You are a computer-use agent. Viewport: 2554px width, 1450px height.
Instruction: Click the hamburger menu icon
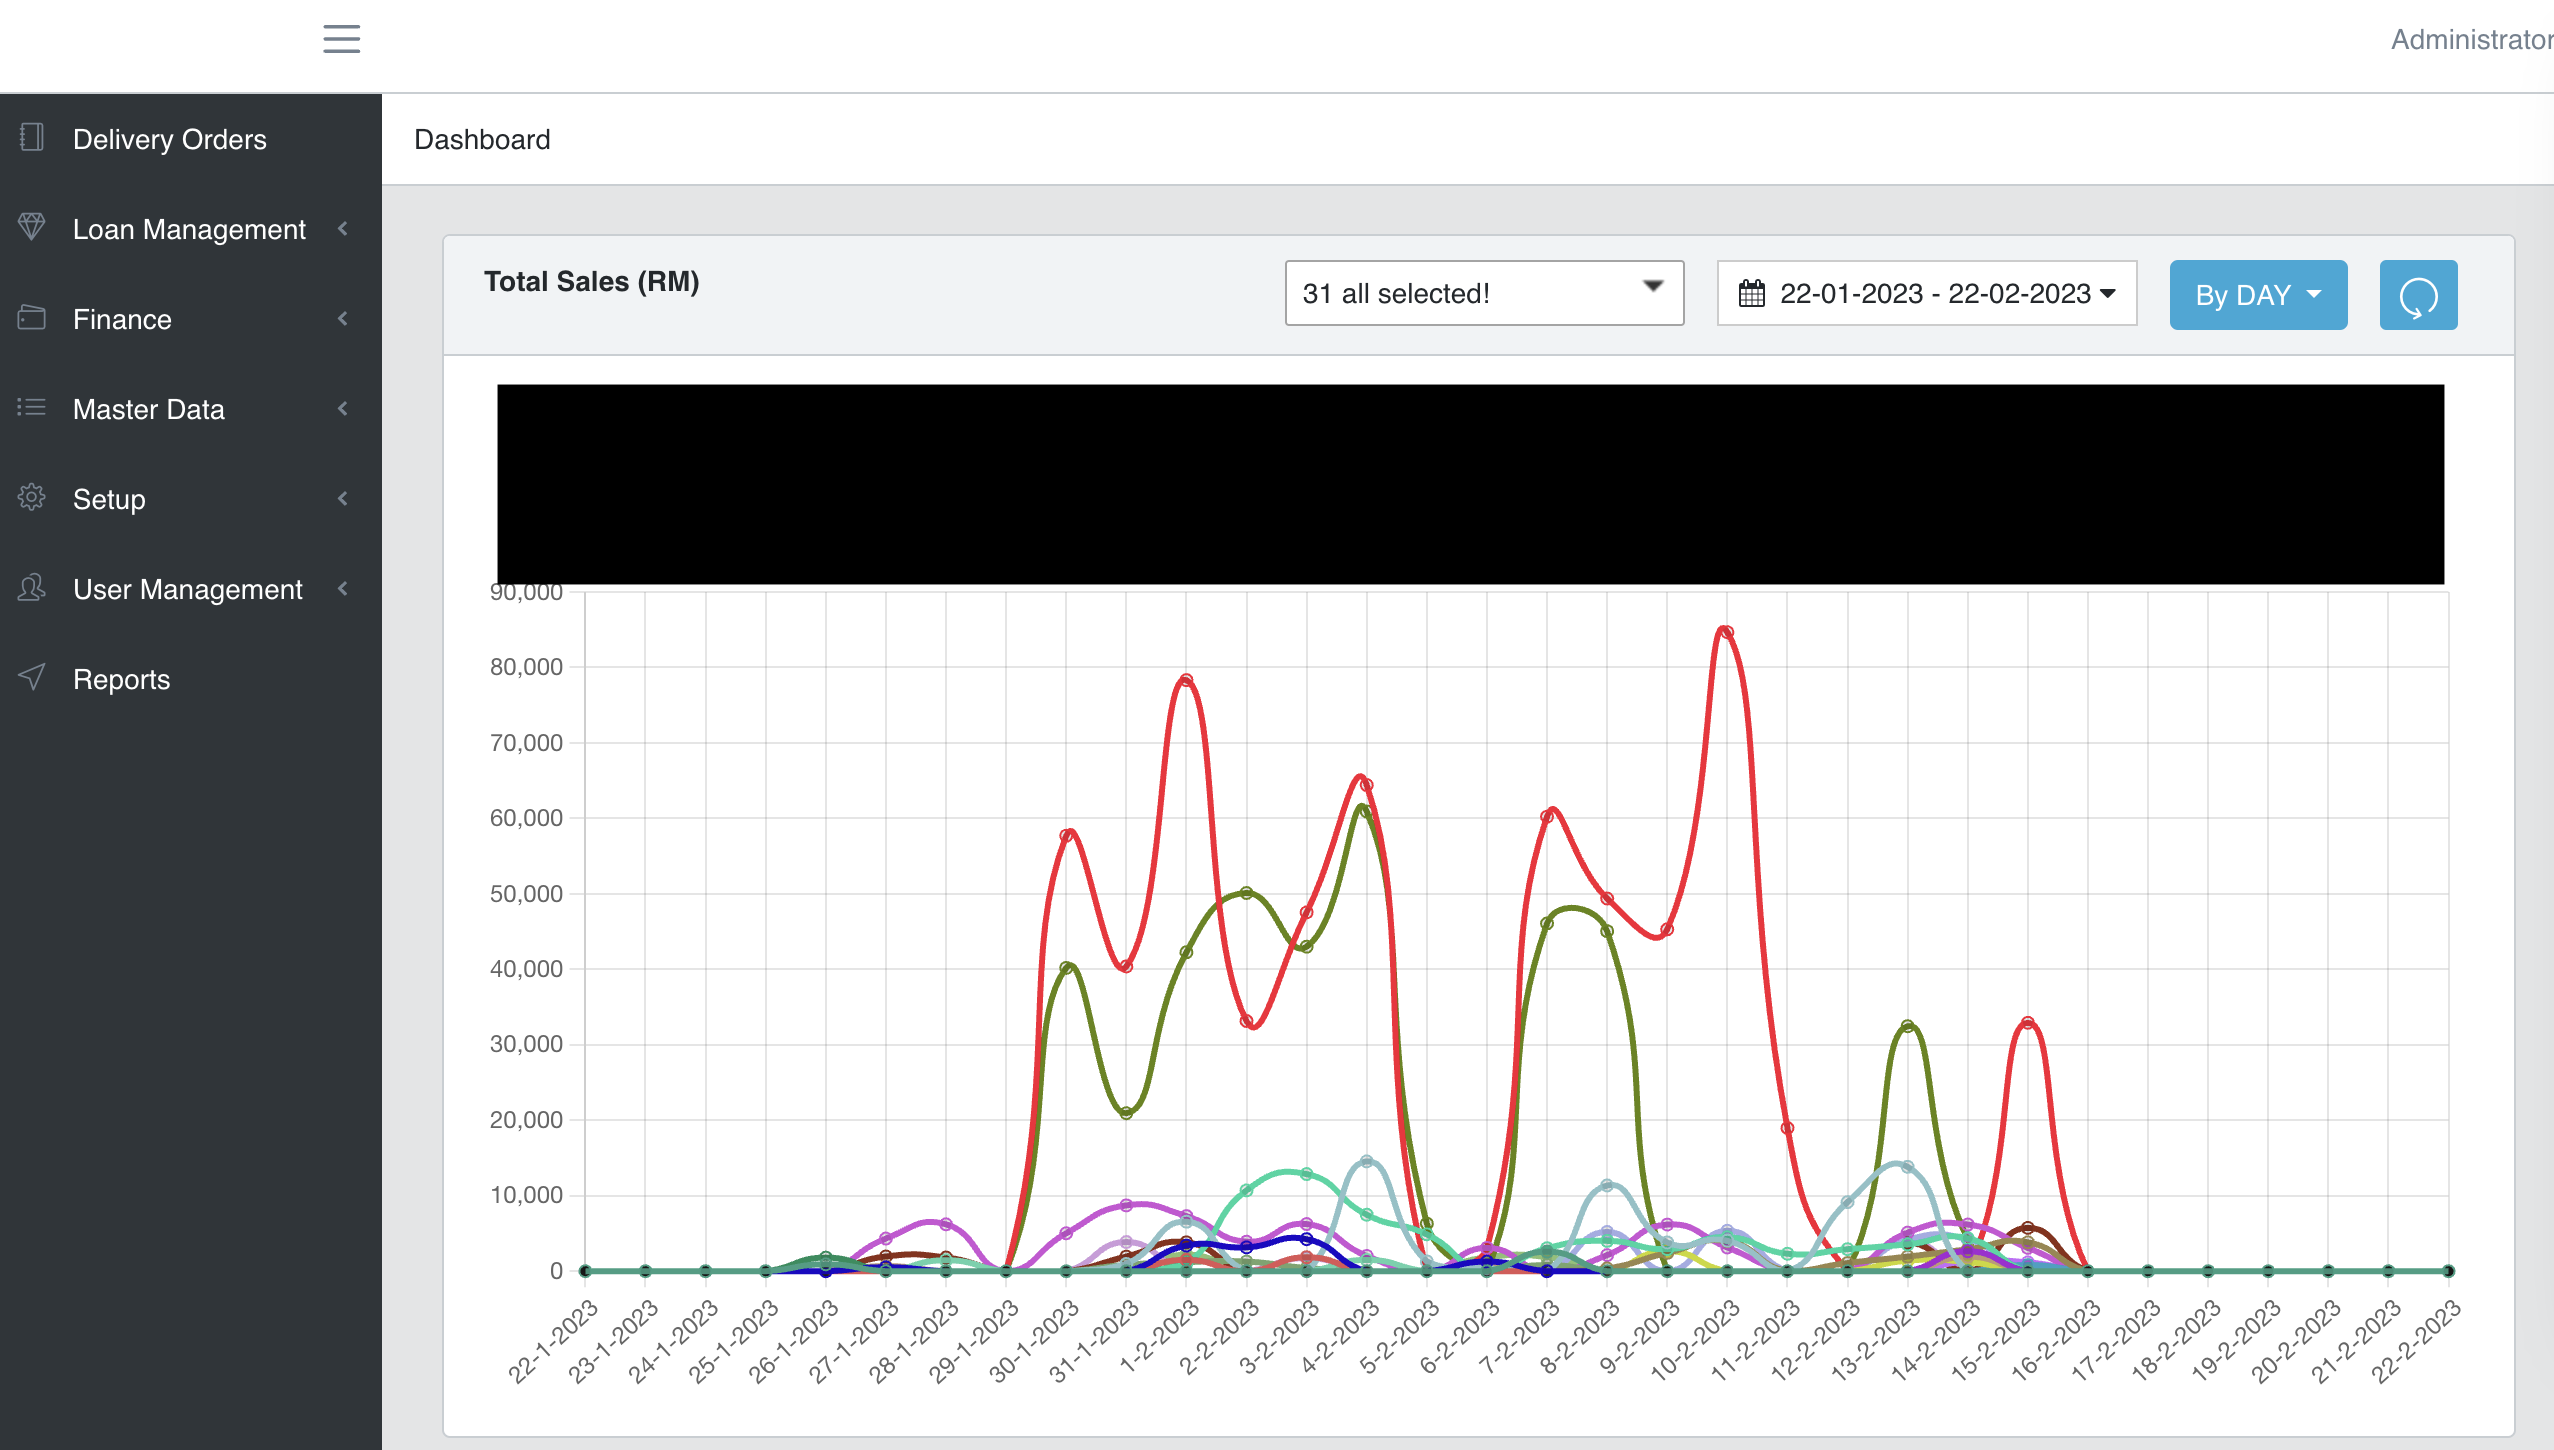pyautogui.click(x=341, y=39)
